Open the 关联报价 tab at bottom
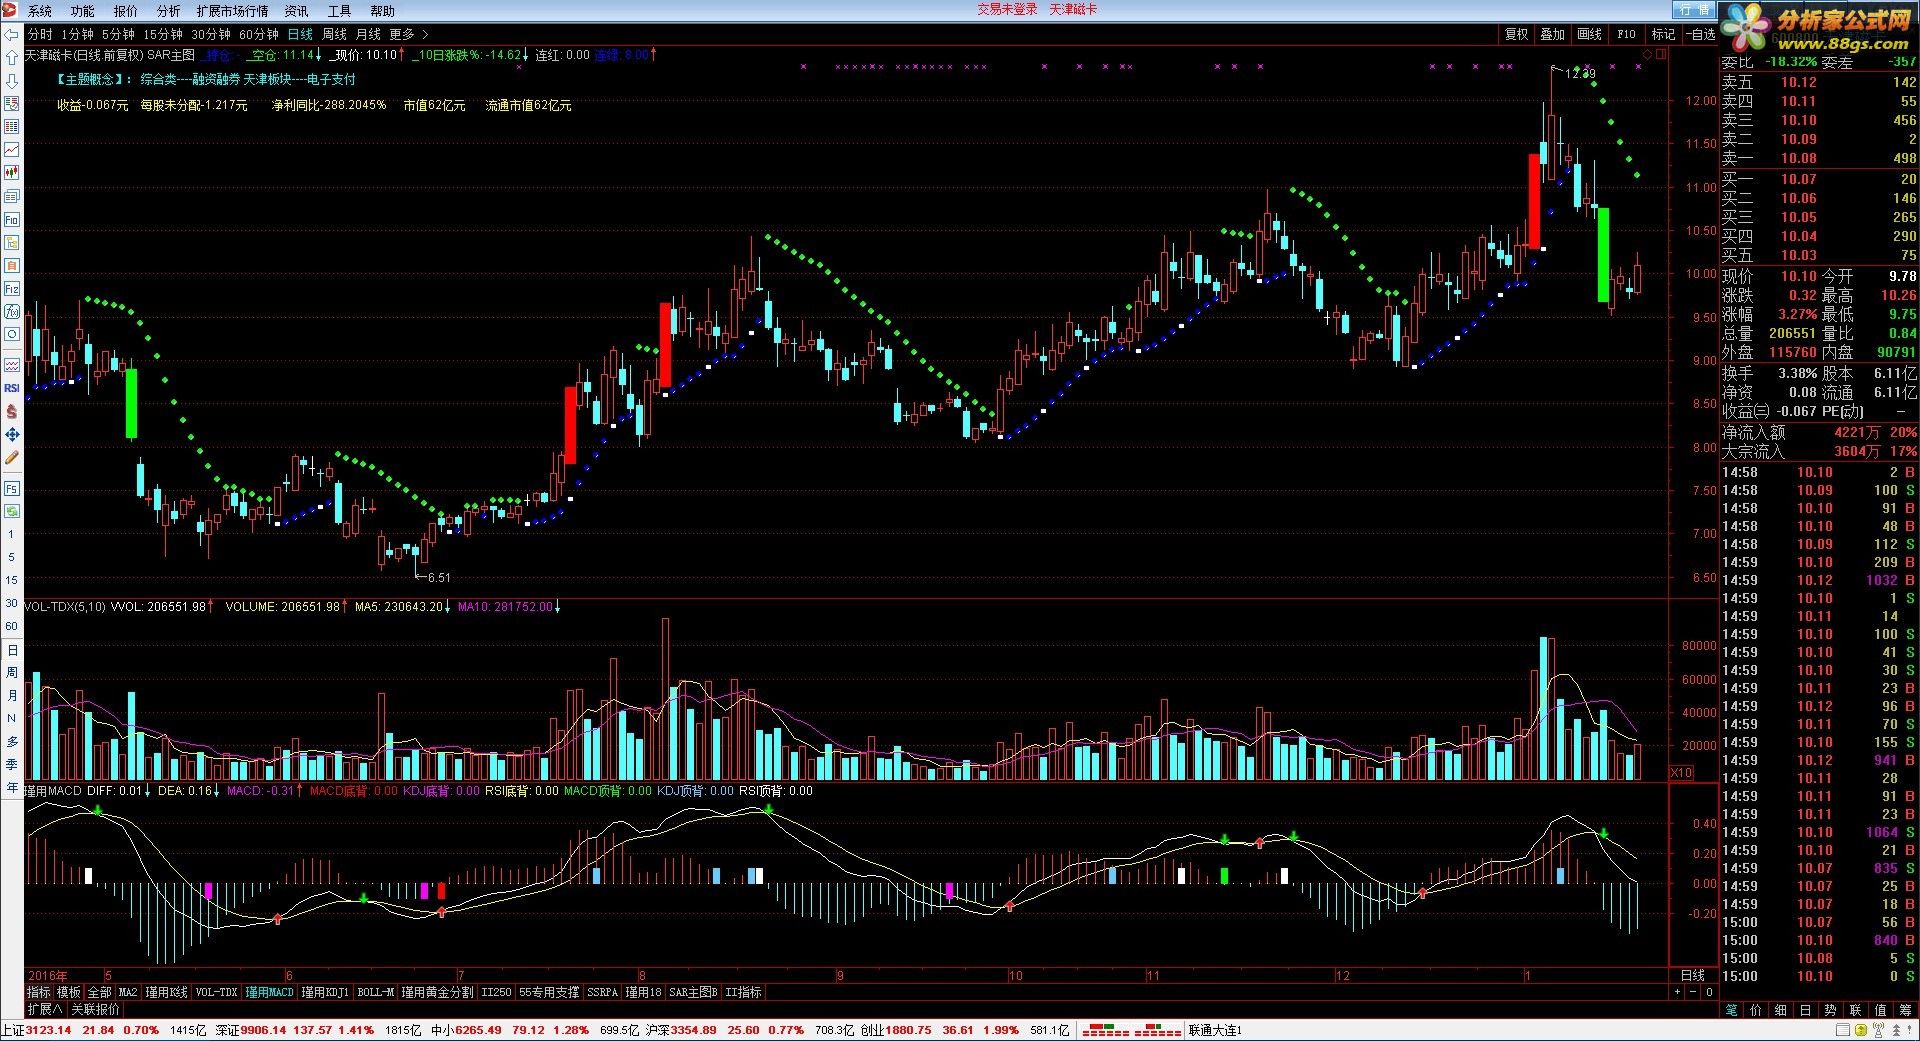This screenshot has height=1041, width=1920. (x=95, y=1010)
